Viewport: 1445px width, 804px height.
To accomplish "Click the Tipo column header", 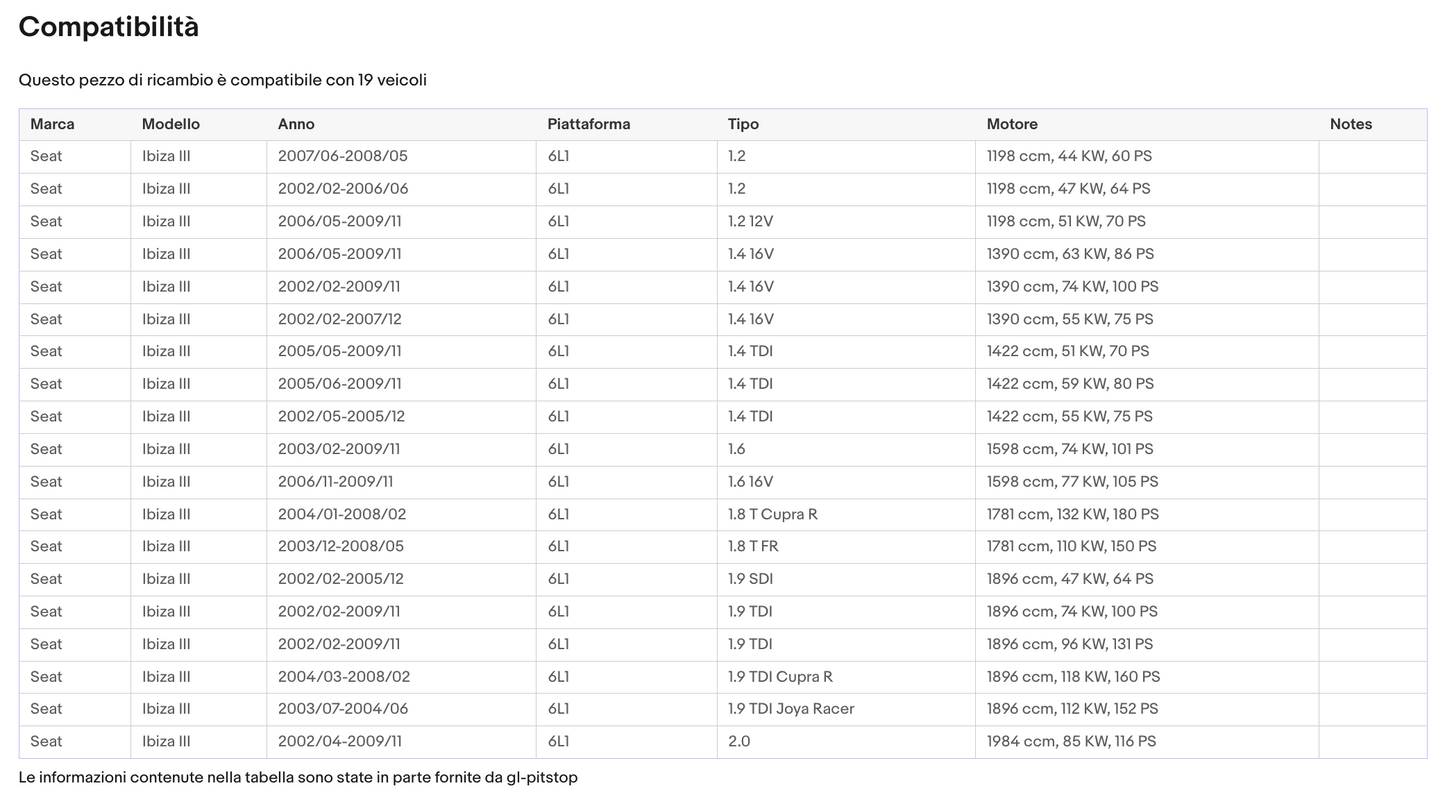I will pos(743,124).
